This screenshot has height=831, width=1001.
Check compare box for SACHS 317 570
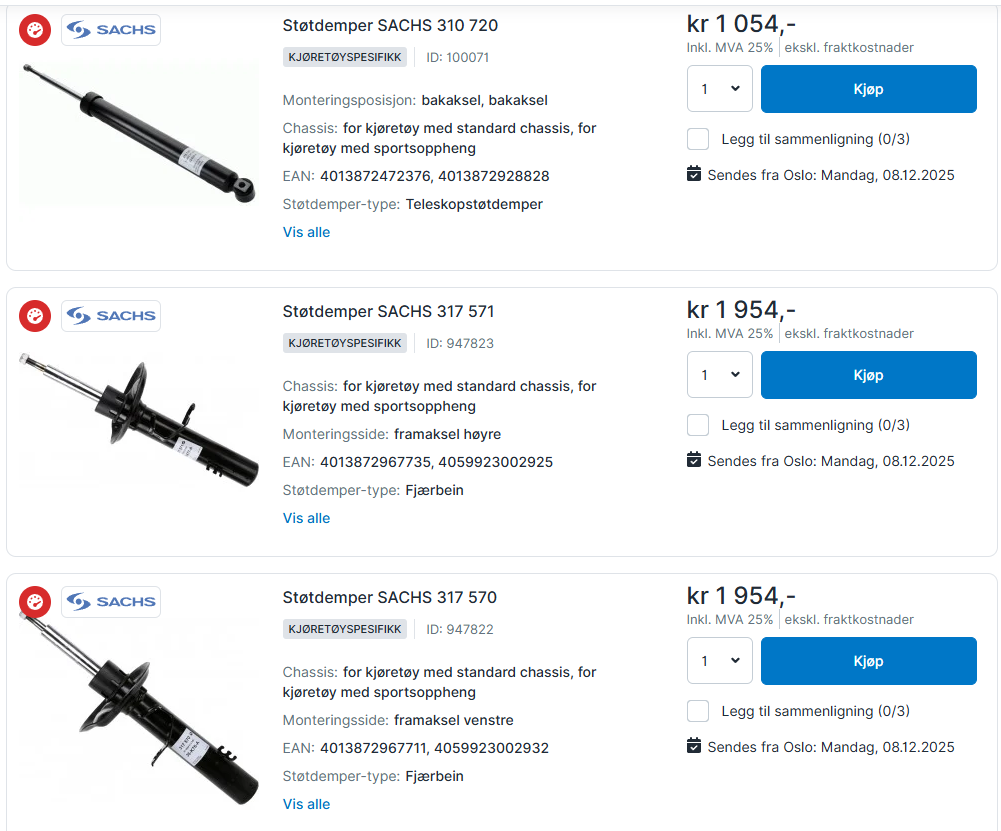[x=698, y=711]
